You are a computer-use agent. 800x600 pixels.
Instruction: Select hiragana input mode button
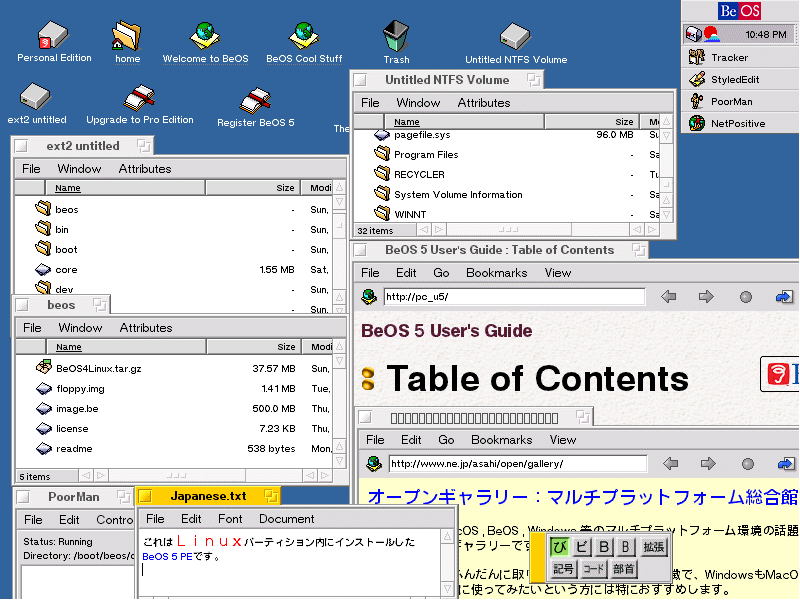point(560,547)
